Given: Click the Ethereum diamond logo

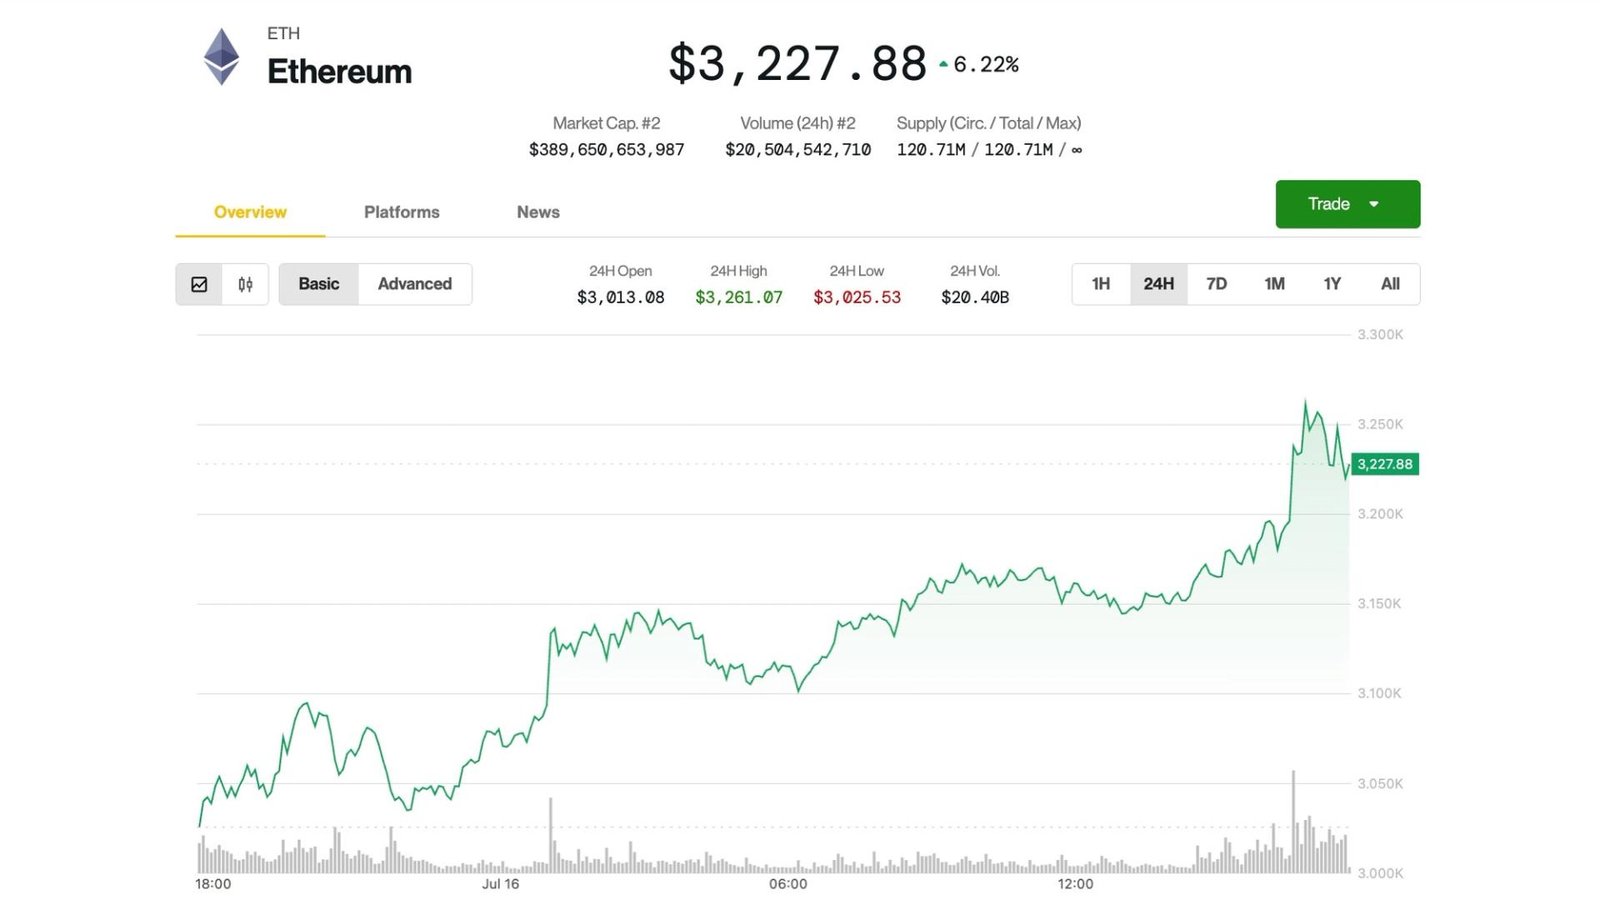Looking at the screenshot, I should 221,56.
